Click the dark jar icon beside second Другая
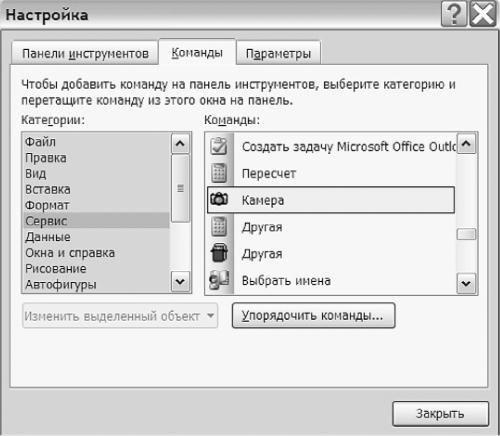 (219, 253)
